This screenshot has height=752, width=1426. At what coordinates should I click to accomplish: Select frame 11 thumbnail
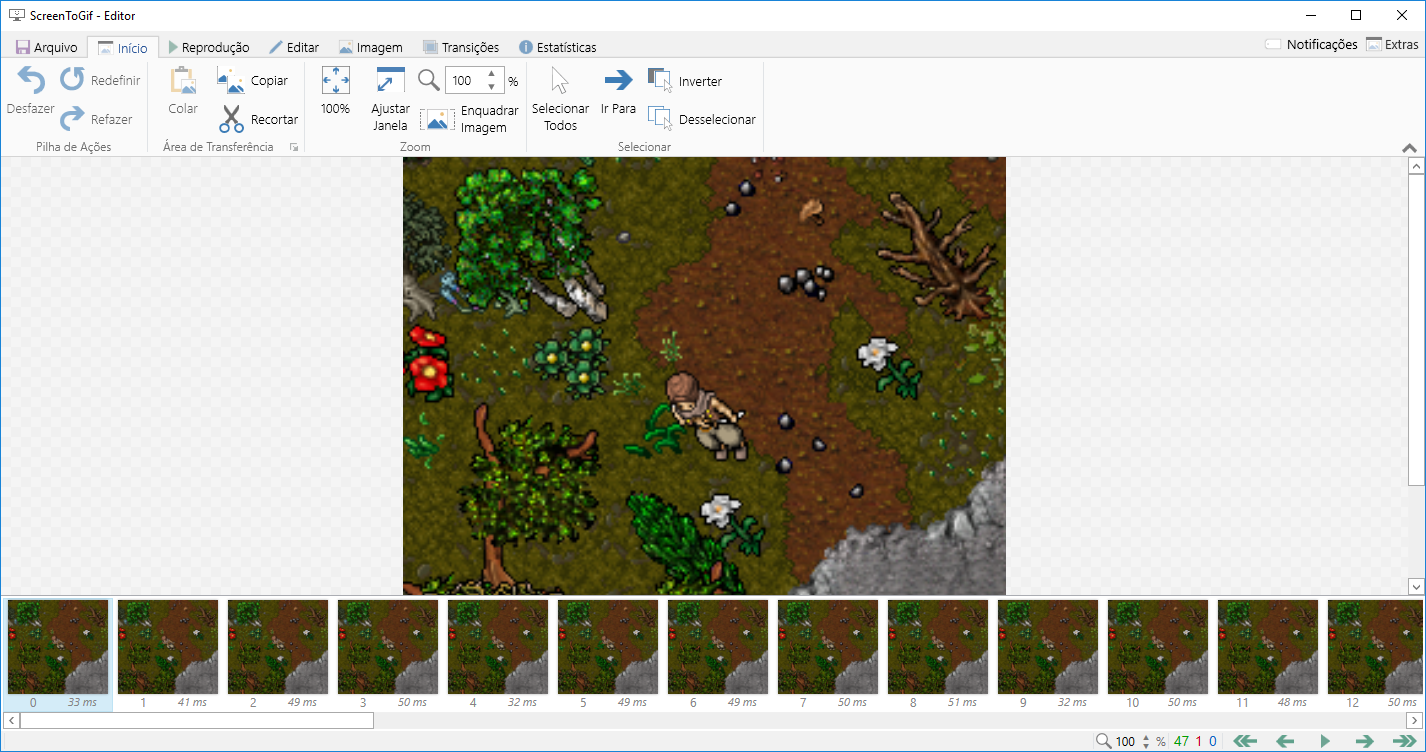click(1268, 647)
